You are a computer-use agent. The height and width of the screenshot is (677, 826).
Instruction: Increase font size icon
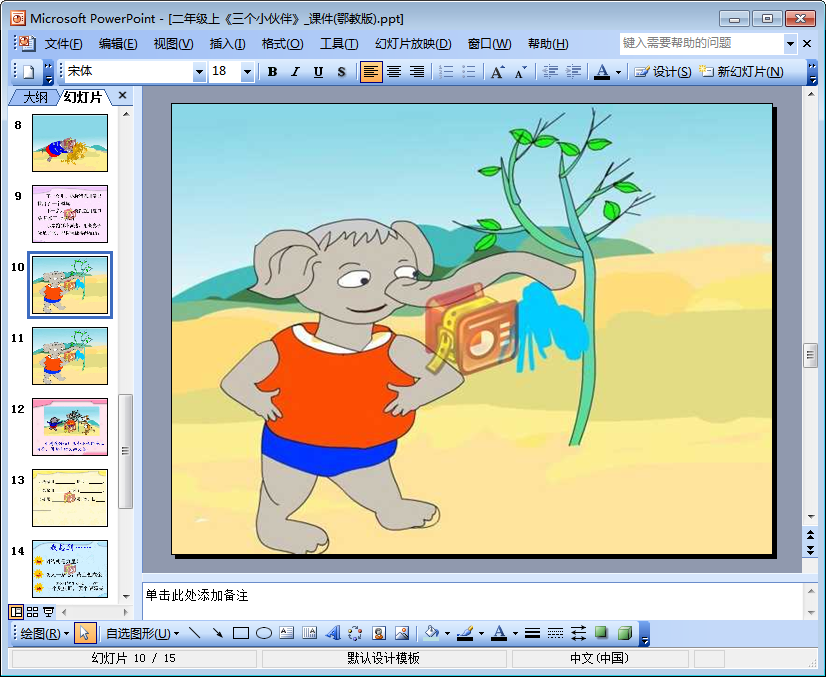click(x=497, y=72)
